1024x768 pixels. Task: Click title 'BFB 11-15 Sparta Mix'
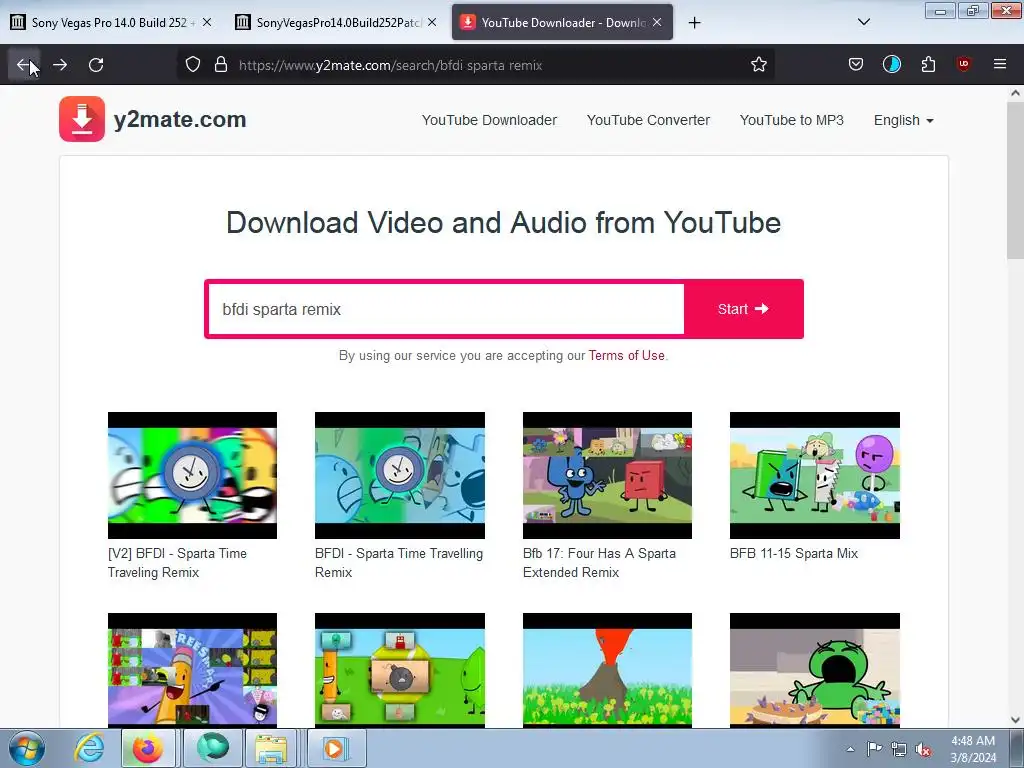793,553
